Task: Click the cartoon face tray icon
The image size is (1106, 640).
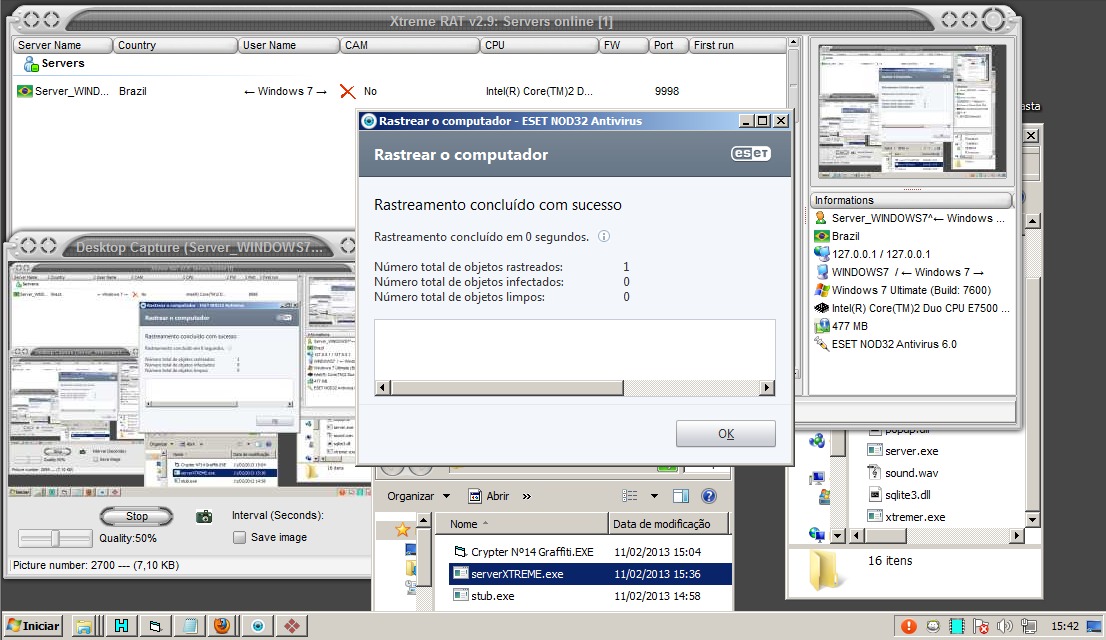Action: point(933,626)
